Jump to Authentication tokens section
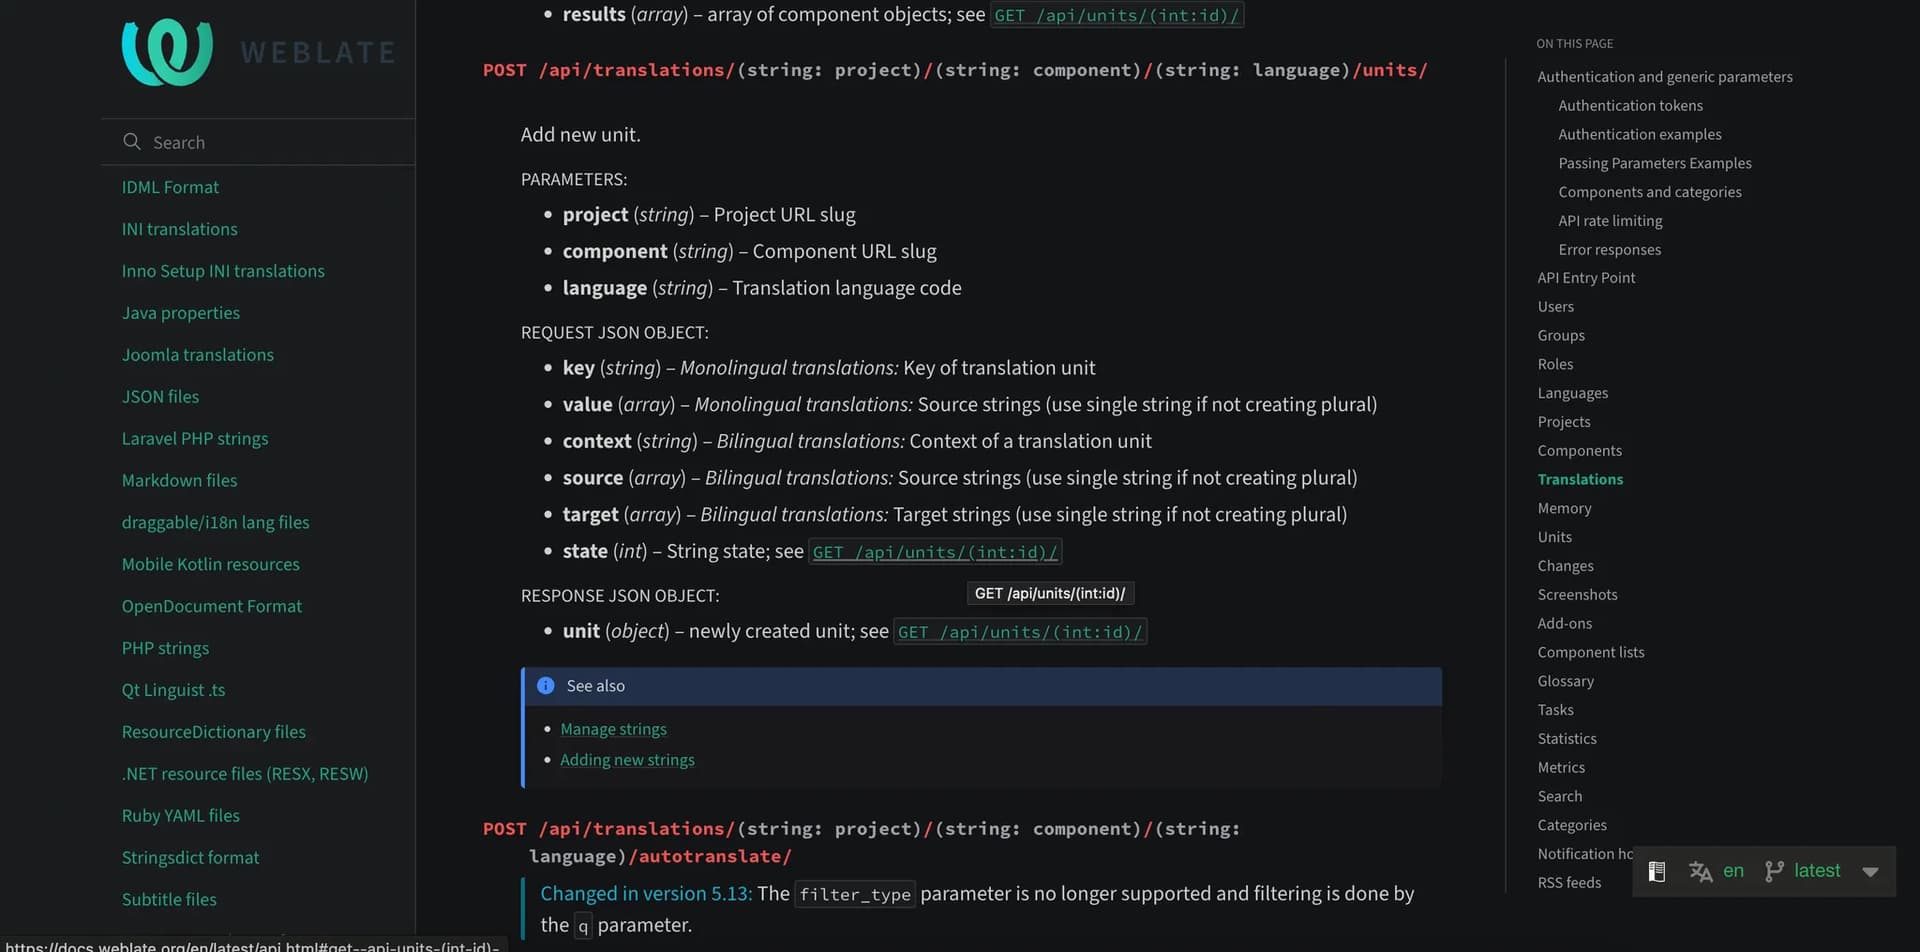 1630,106
